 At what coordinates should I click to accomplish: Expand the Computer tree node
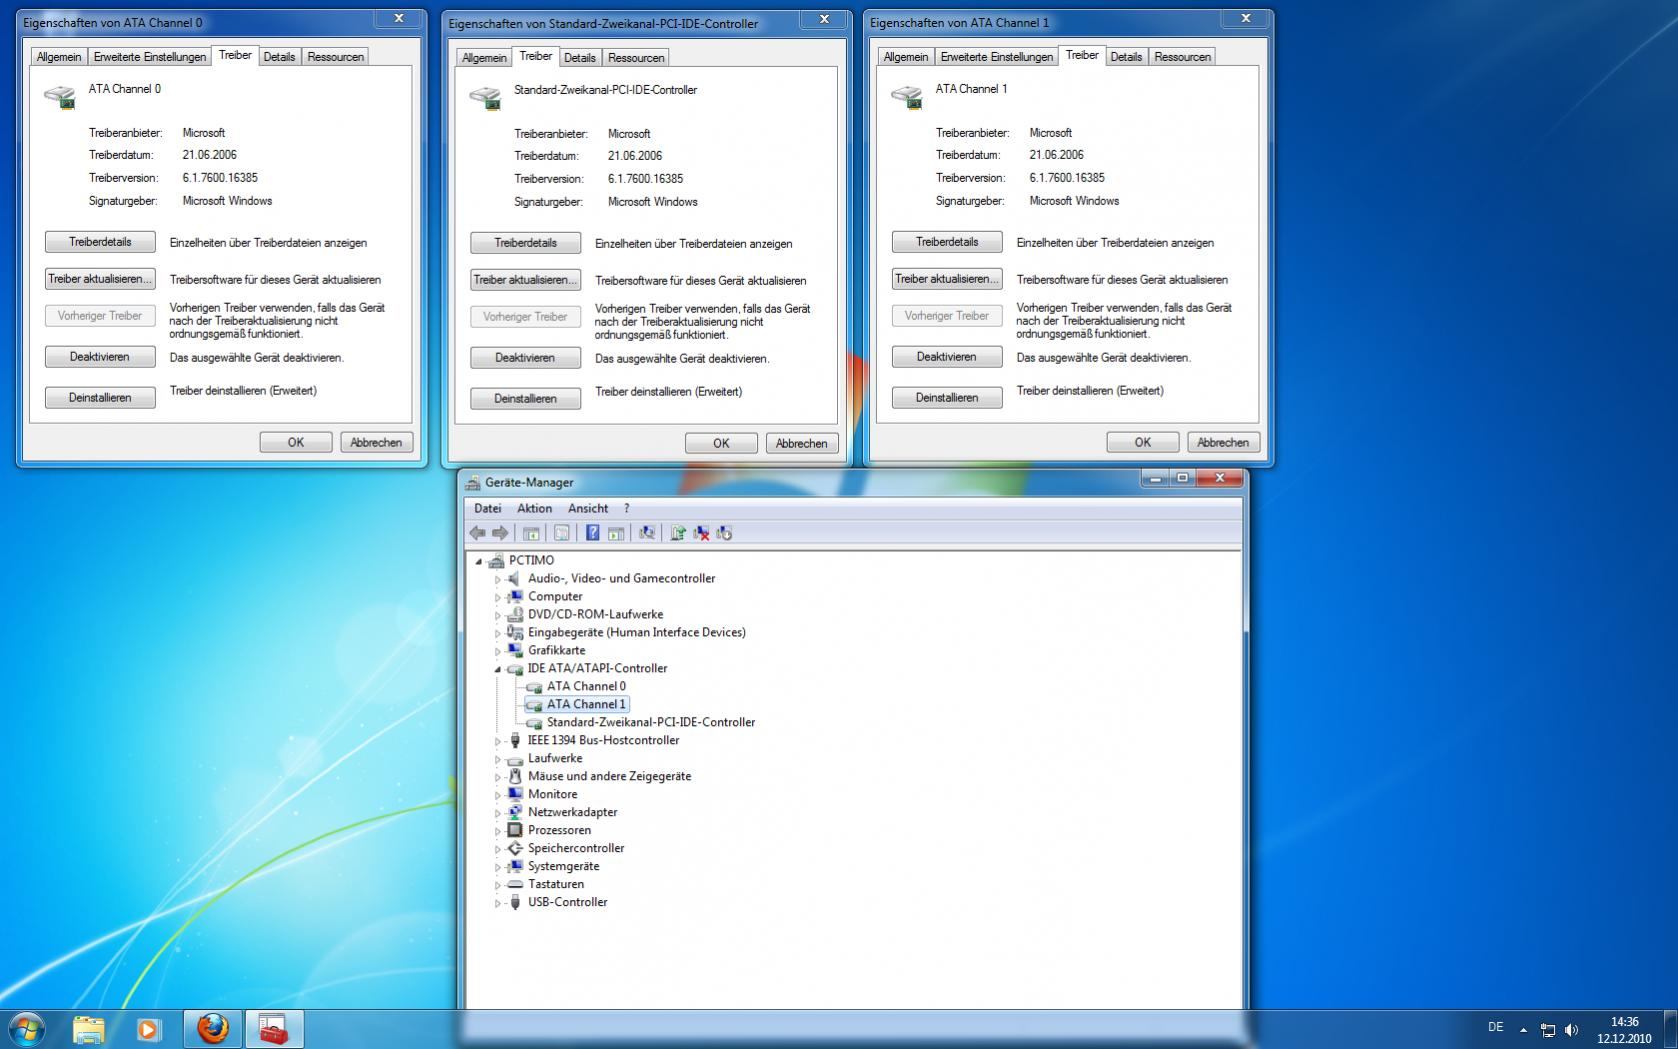497,597
